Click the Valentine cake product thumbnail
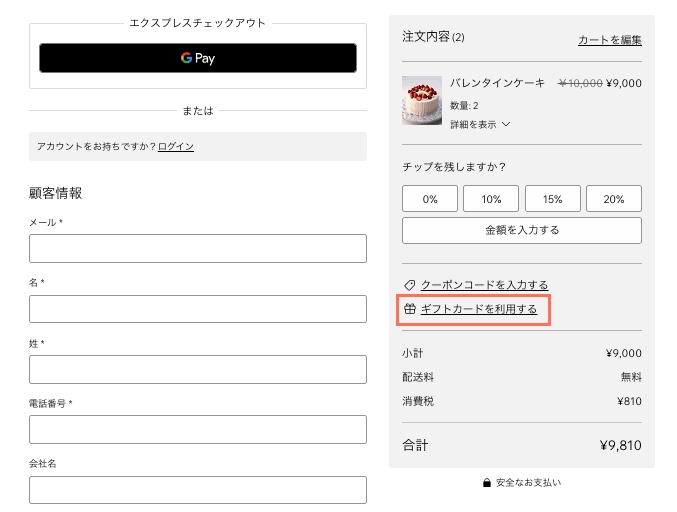 click(421, 100)
